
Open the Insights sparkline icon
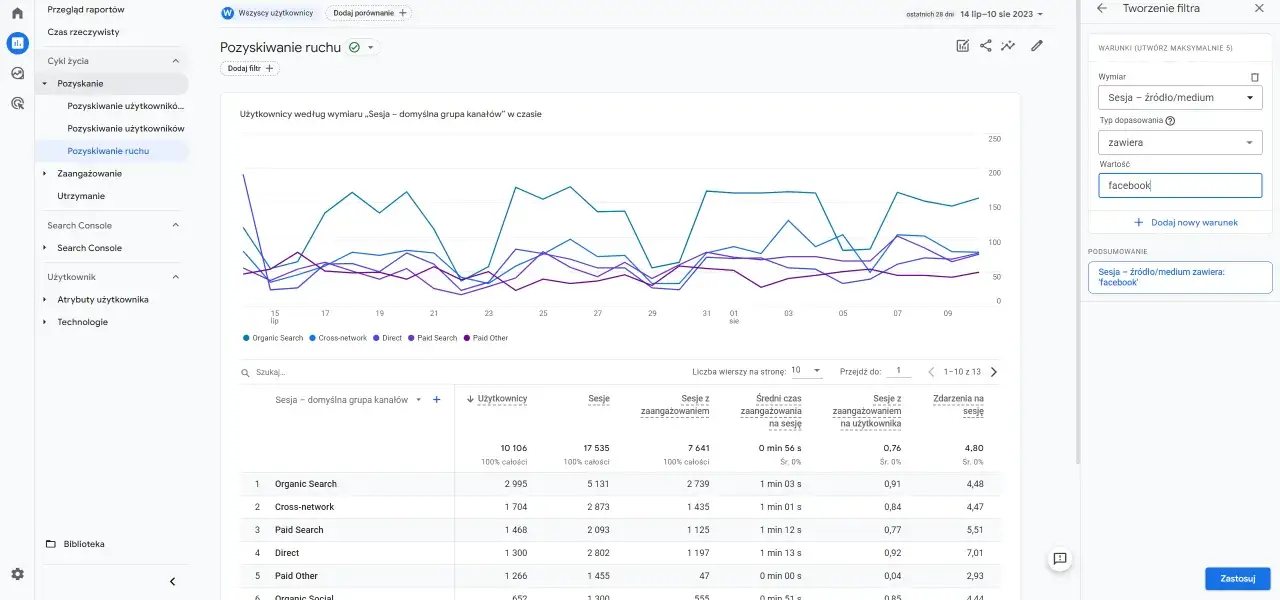(1009, 46)
